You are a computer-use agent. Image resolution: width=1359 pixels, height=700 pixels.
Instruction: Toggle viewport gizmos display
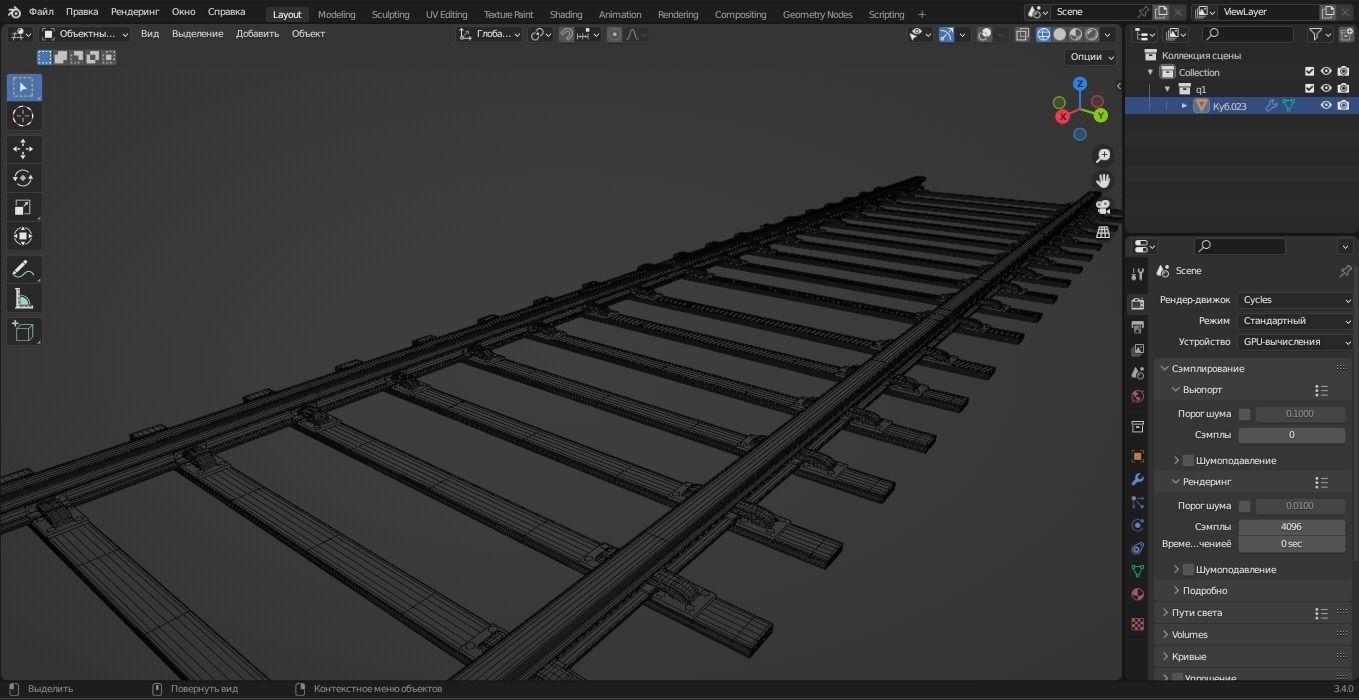(946, 34)
